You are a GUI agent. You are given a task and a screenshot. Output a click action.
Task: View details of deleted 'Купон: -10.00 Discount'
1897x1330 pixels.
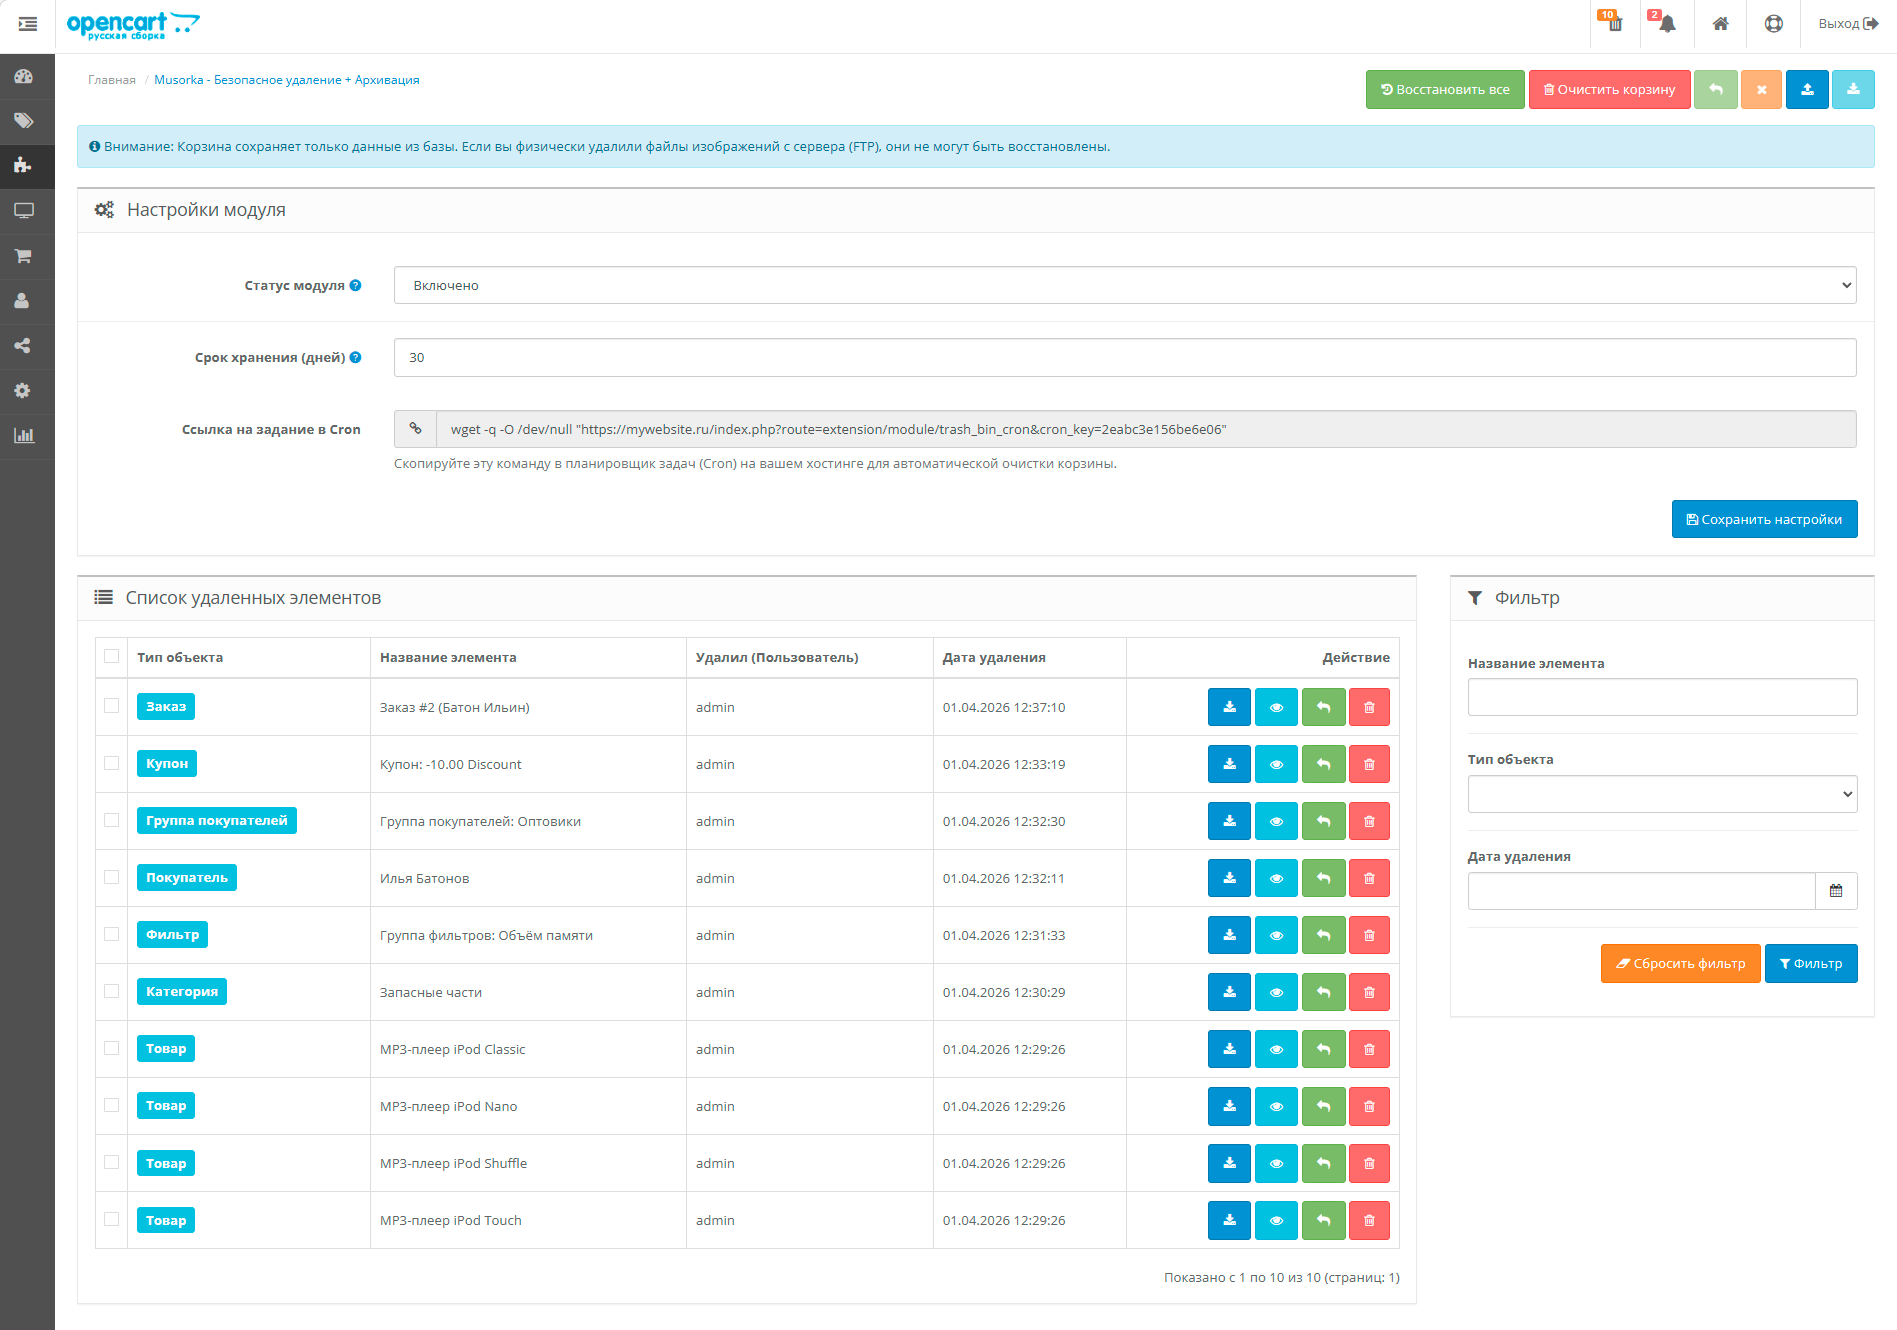tap(1276, 764)
